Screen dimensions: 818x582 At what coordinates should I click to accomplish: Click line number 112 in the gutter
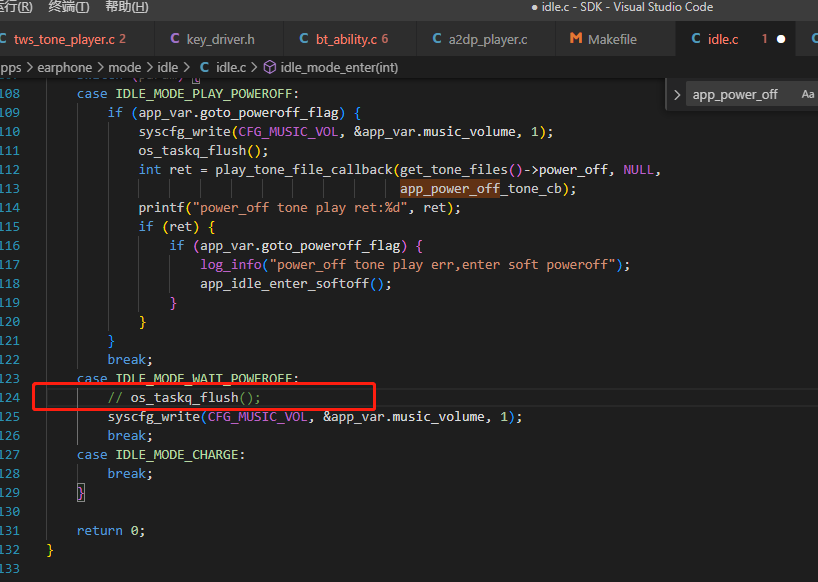[x=9, y=169]
